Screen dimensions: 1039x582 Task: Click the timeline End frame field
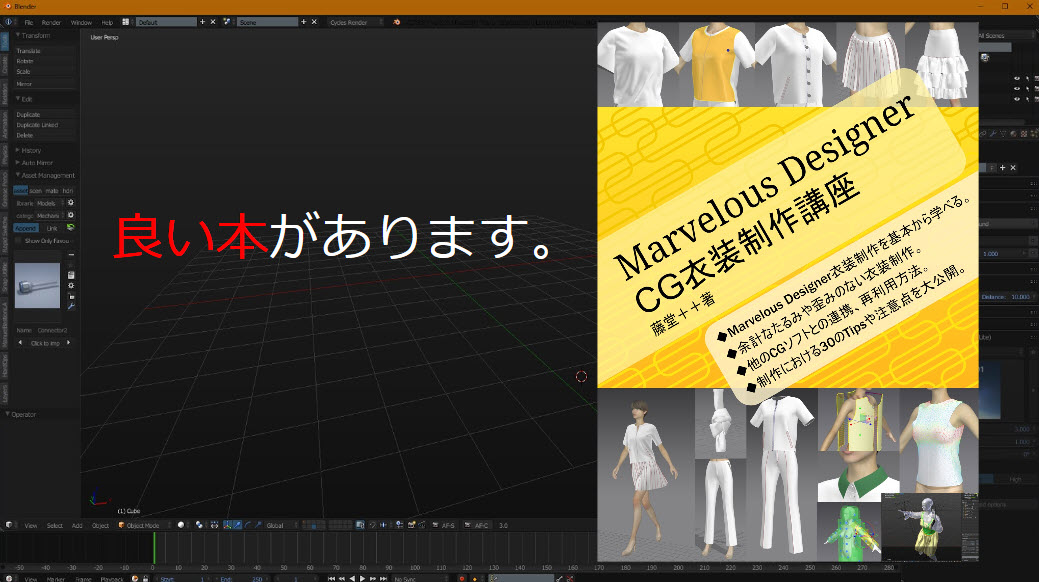point(241,579)
